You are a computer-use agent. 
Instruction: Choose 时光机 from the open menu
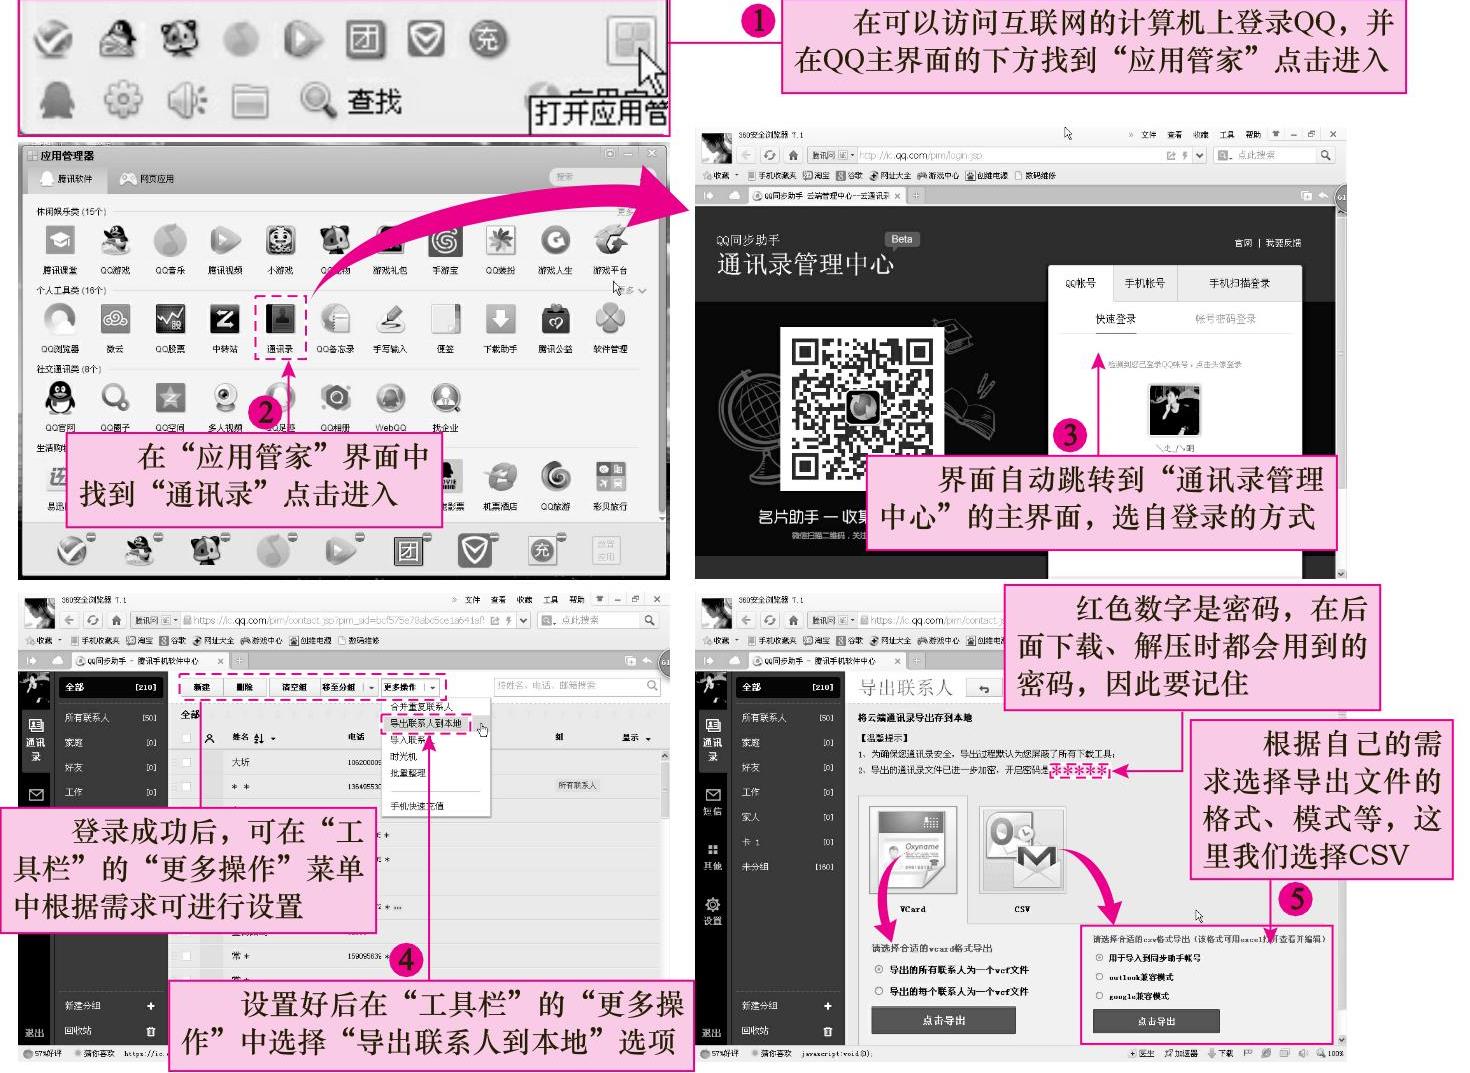(404, 756)
